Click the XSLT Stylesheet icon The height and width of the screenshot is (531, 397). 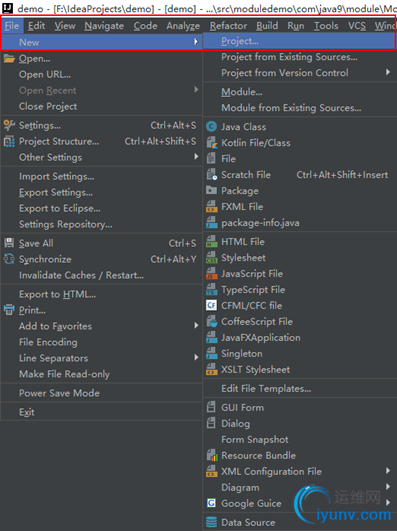coord(212,369)
